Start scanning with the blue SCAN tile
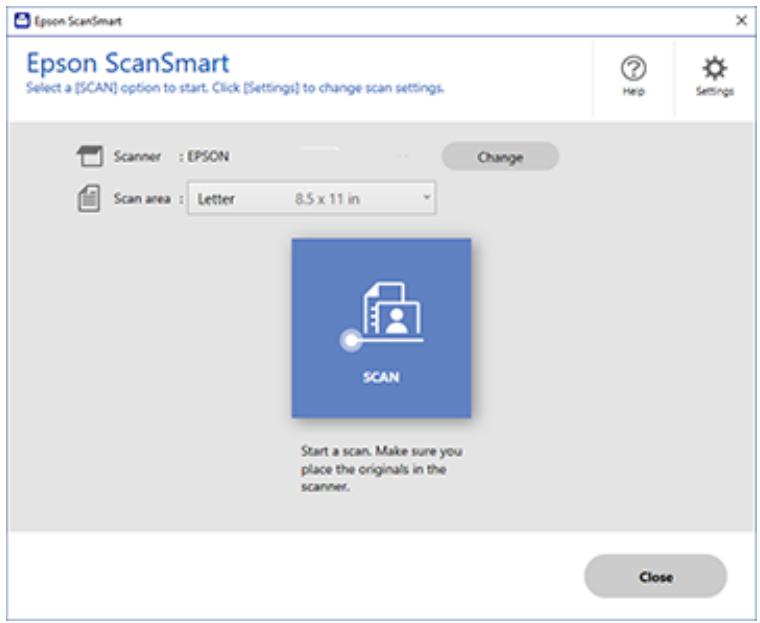Image resolution: width=760 pixels, height=623 pixels. [x=381, y=328]
